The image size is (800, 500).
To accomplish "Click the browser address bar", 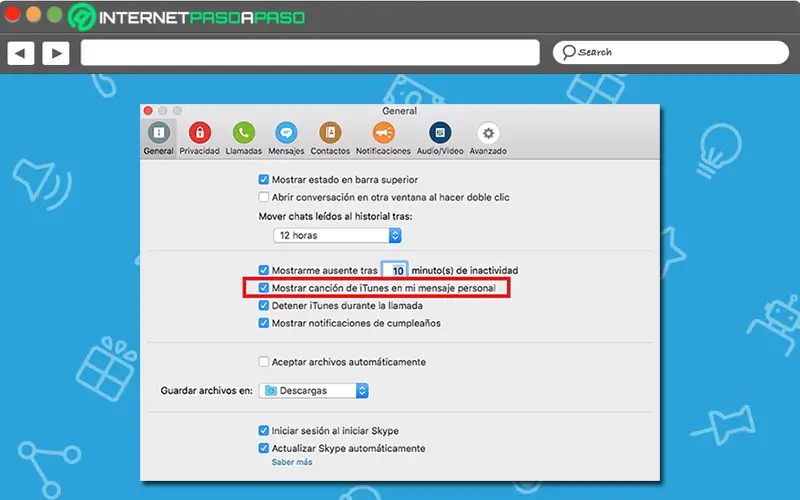I will pos(310,53).
